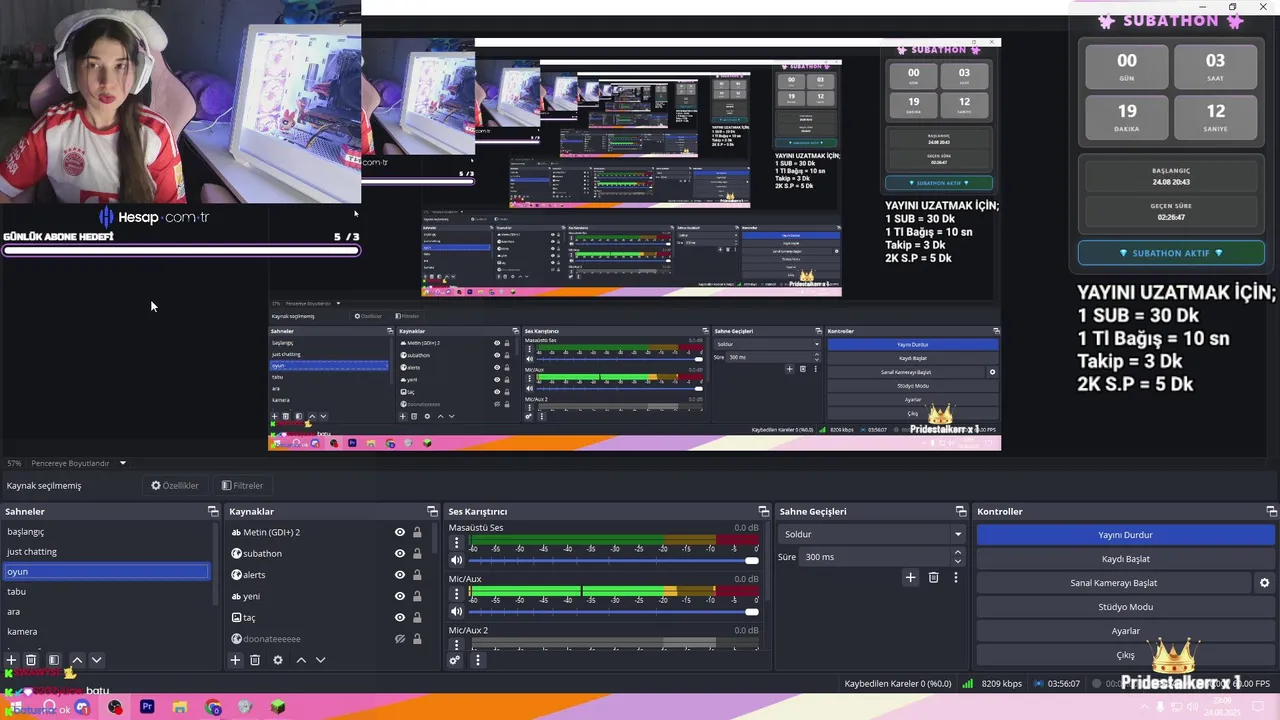Image resolution: width=1280 pixels, height=720 pixels.
Task: Open virtual camera settings gear
Action: point(1264,583)
